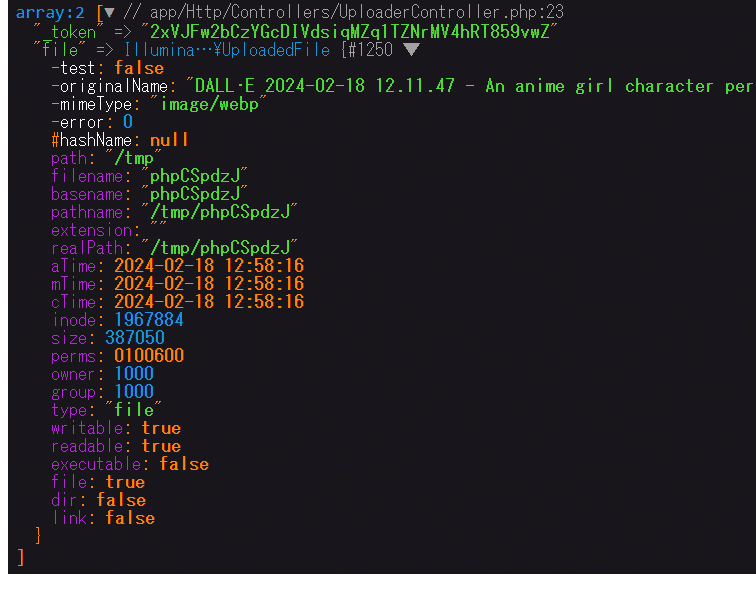Select the filename phpCSpdzJ value
Image resolution: width=756 pixels, height=601 pixels.
(194, 176)
